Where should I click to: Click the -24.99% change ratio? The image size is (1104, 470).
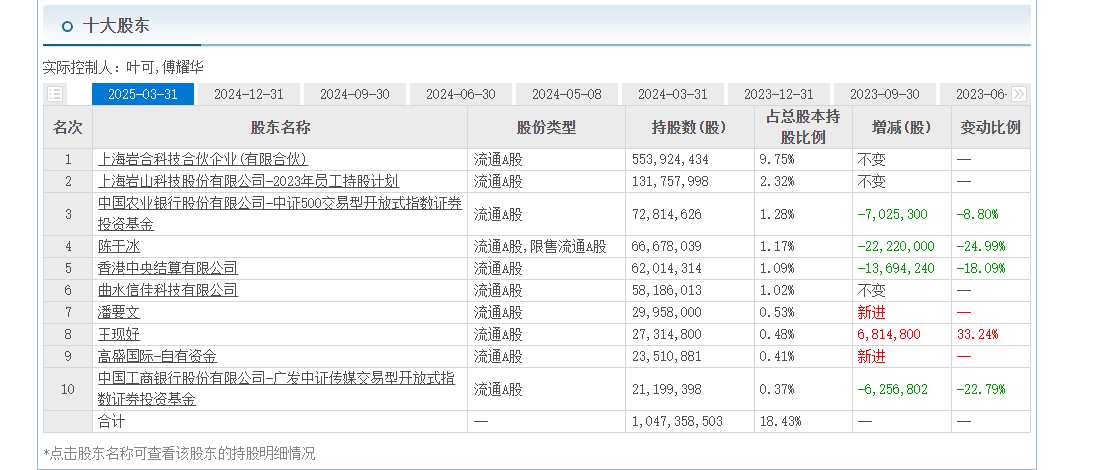[981, 247]
